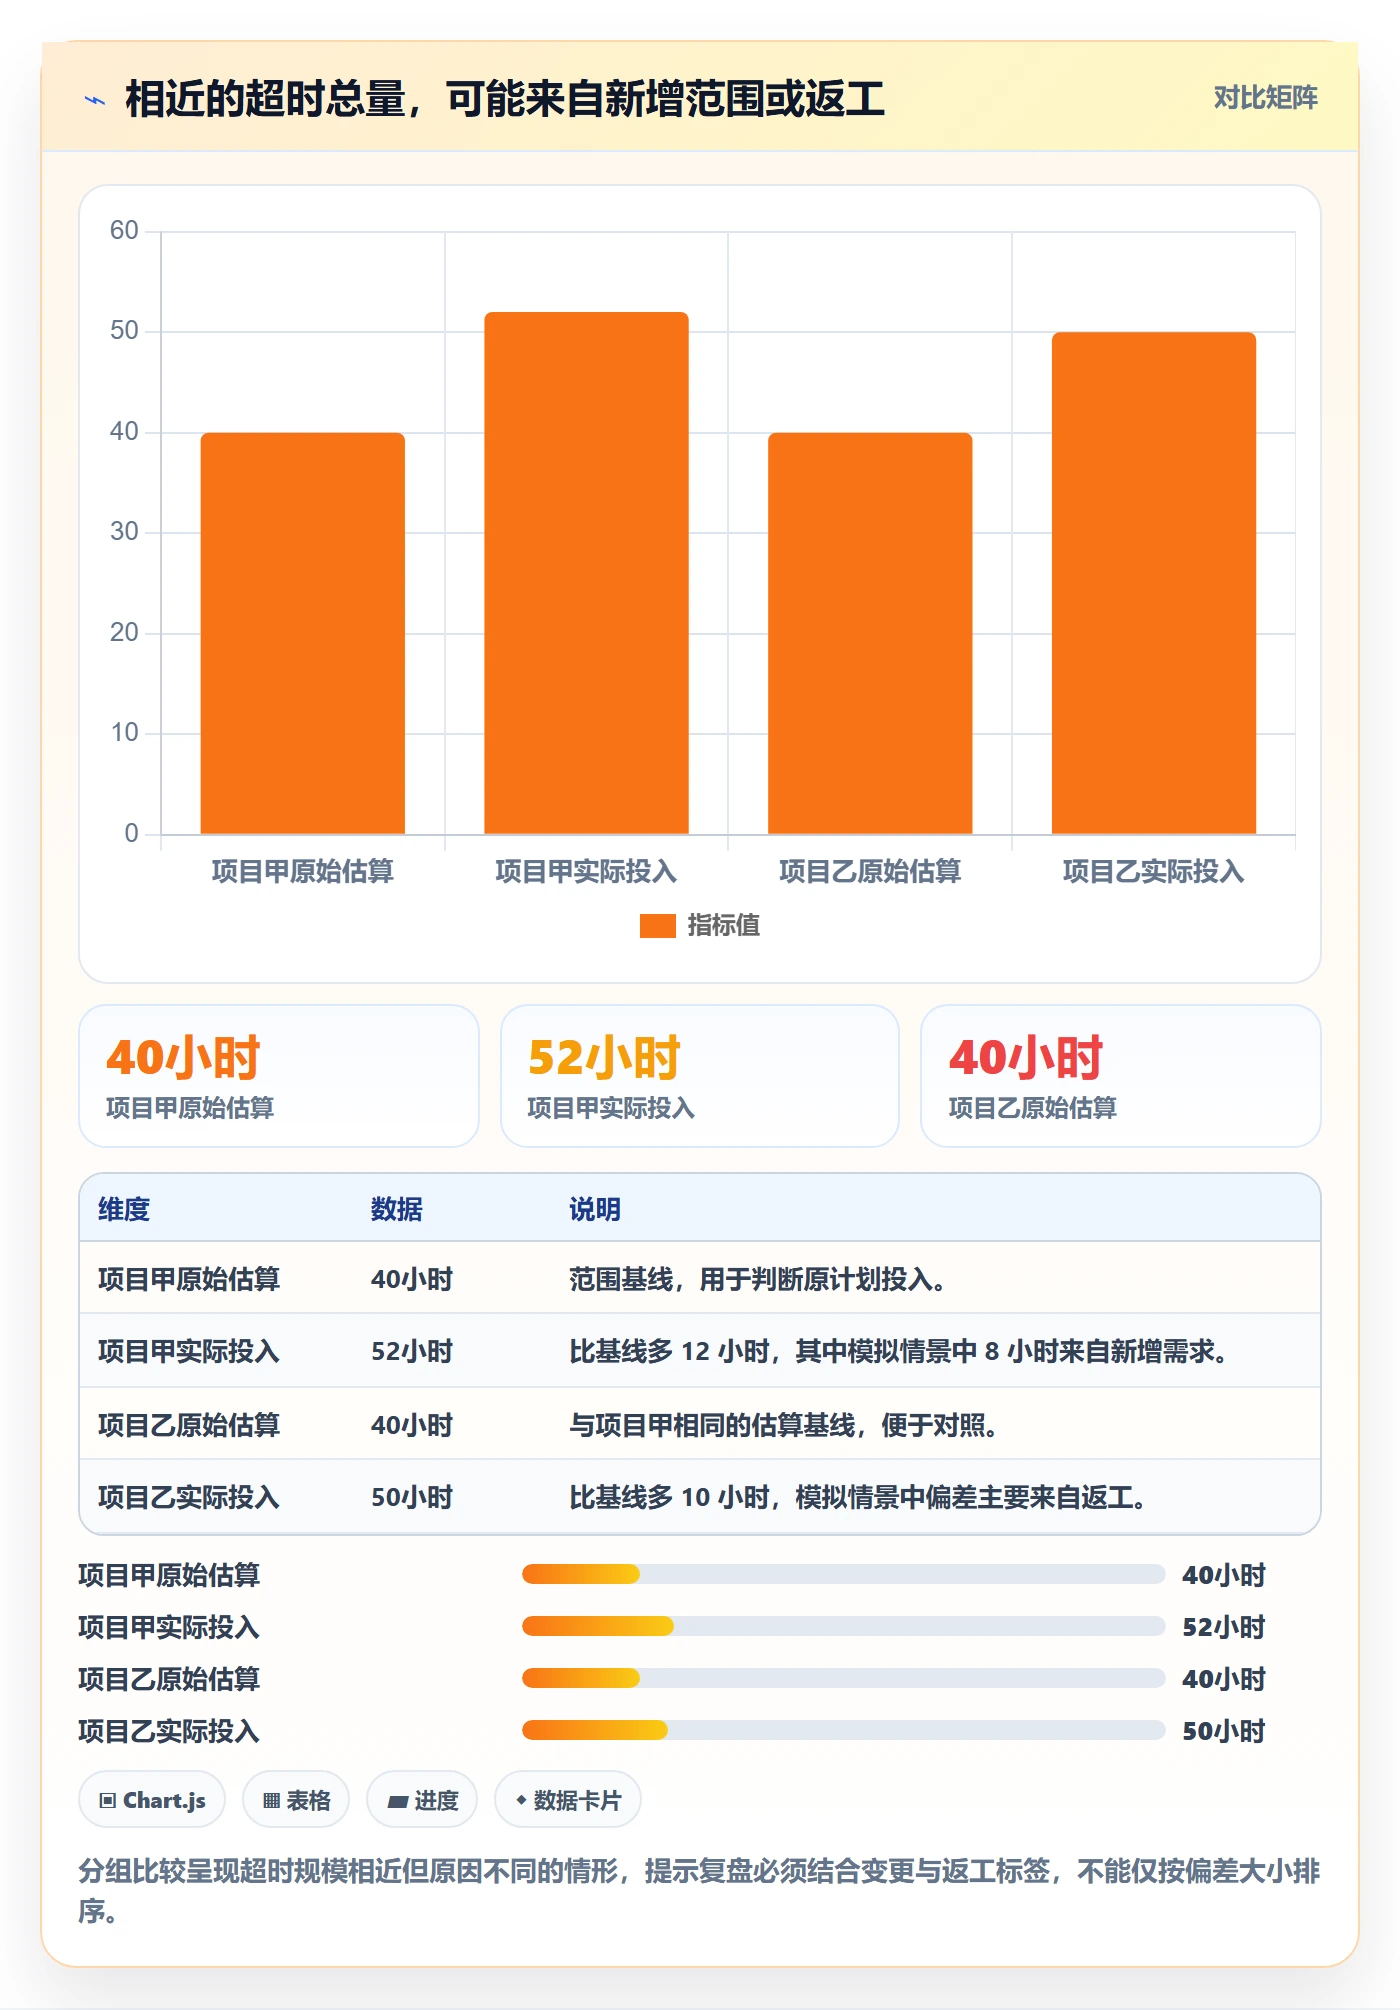
Task: Open the 数据卡片 tag
Action: [568, 1800]
